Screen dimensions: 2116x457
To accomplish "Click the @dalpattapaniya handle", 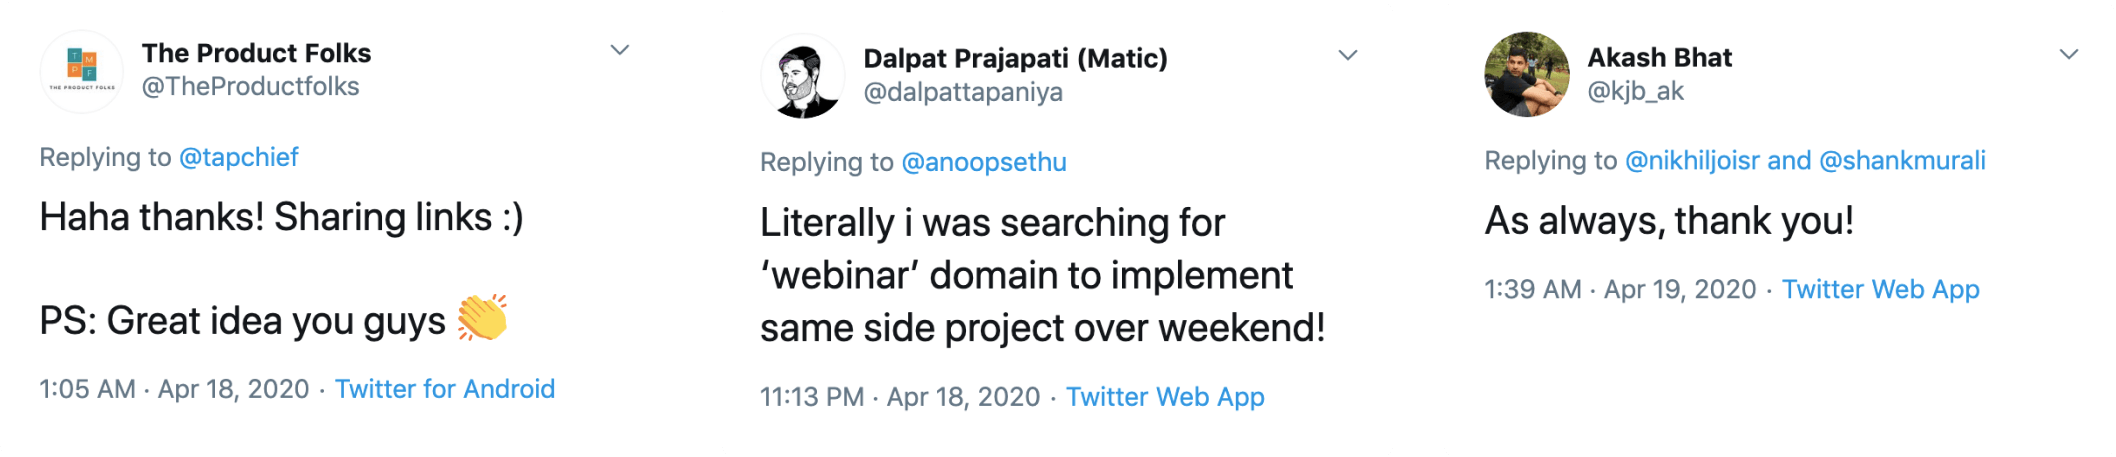I will coord(963,92).
